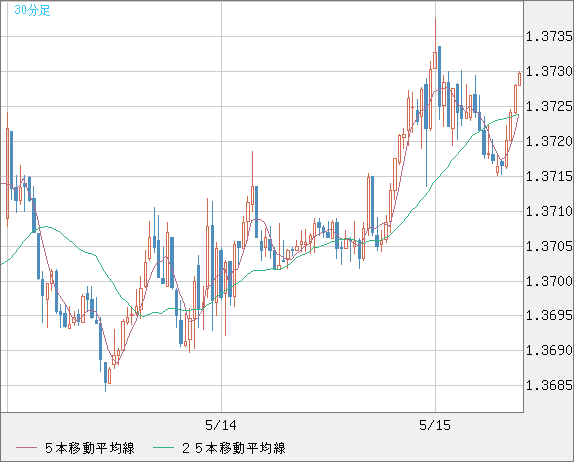574x462 pixels.
Task: Click the green 25-period average legend line
Action: coord(163,448)
